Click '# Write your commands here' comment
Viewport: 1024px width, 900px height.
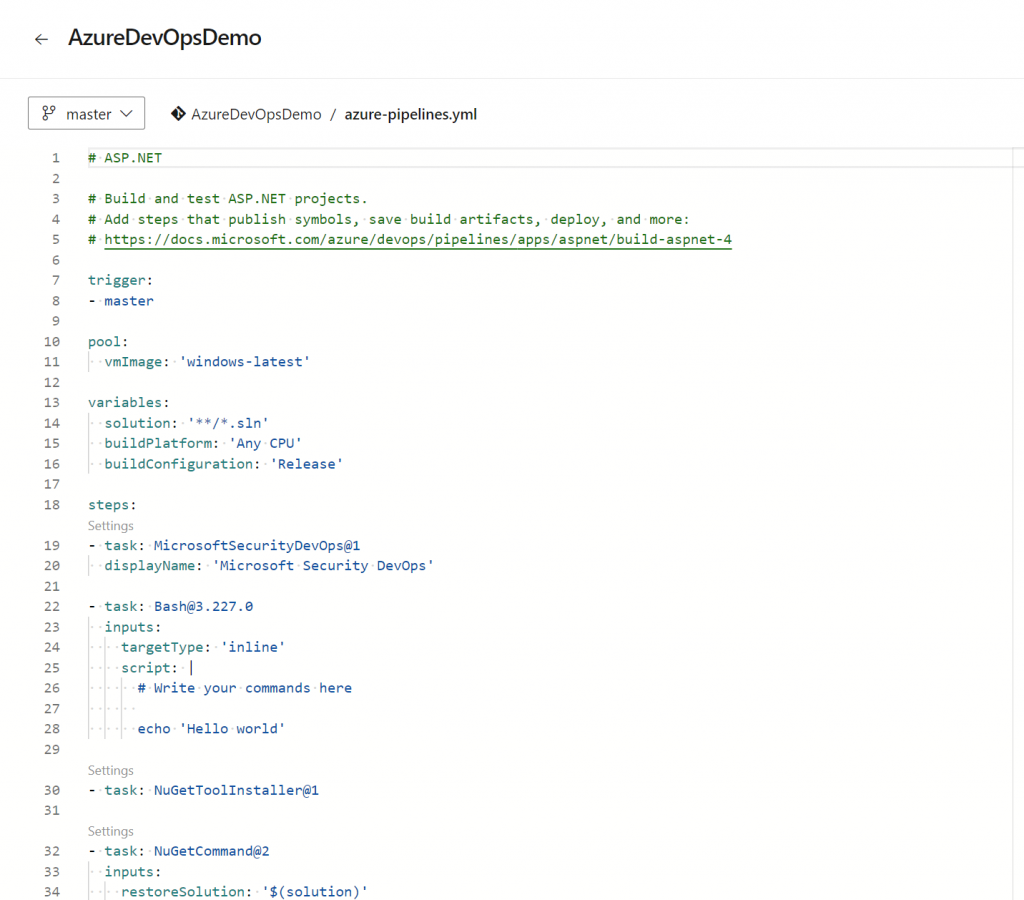(245, 688)
